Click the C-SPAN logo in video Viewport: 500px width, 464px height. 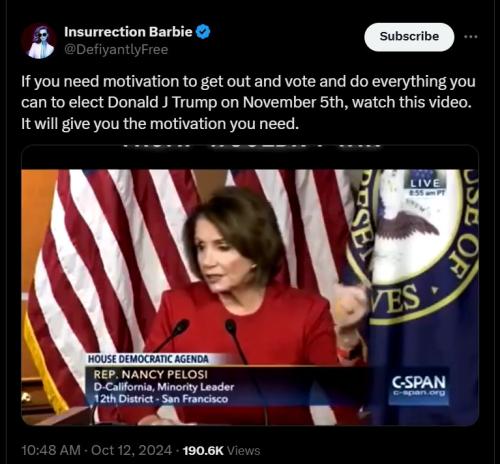pyautogui.click(x=419, y=382)
